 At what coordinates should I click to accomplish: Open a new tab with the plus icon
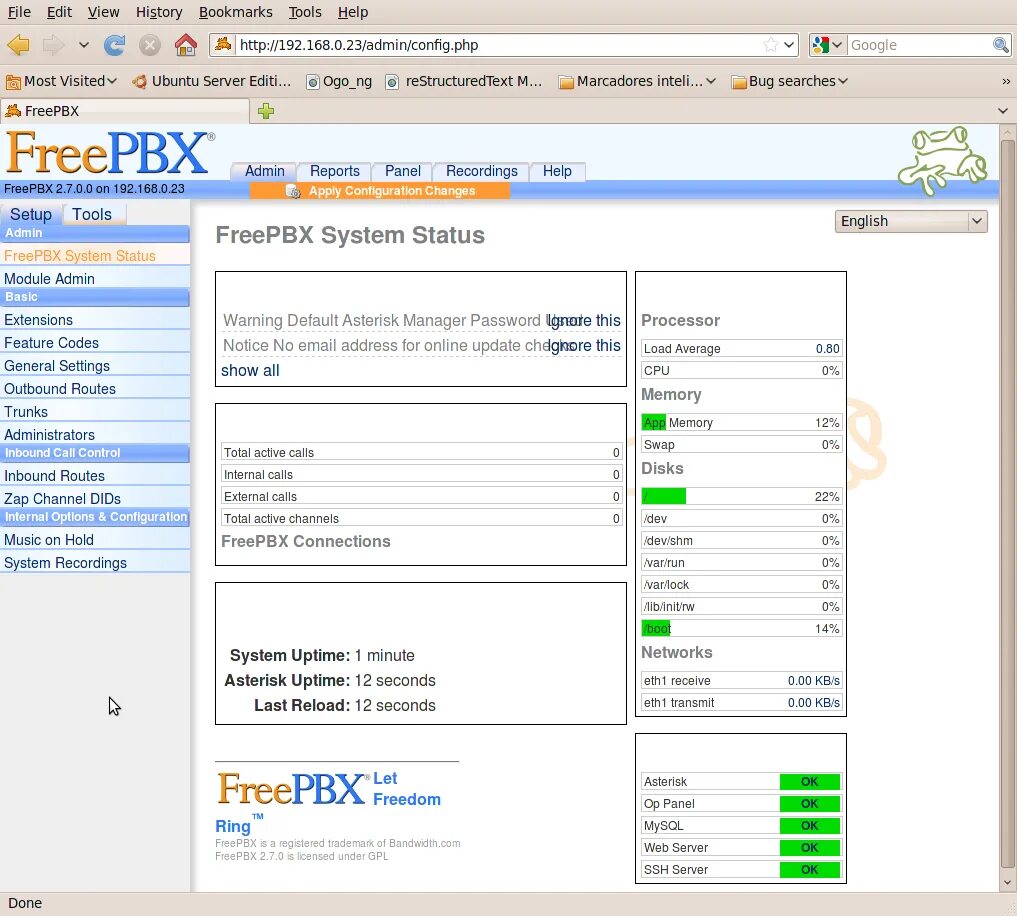(266, 111)
